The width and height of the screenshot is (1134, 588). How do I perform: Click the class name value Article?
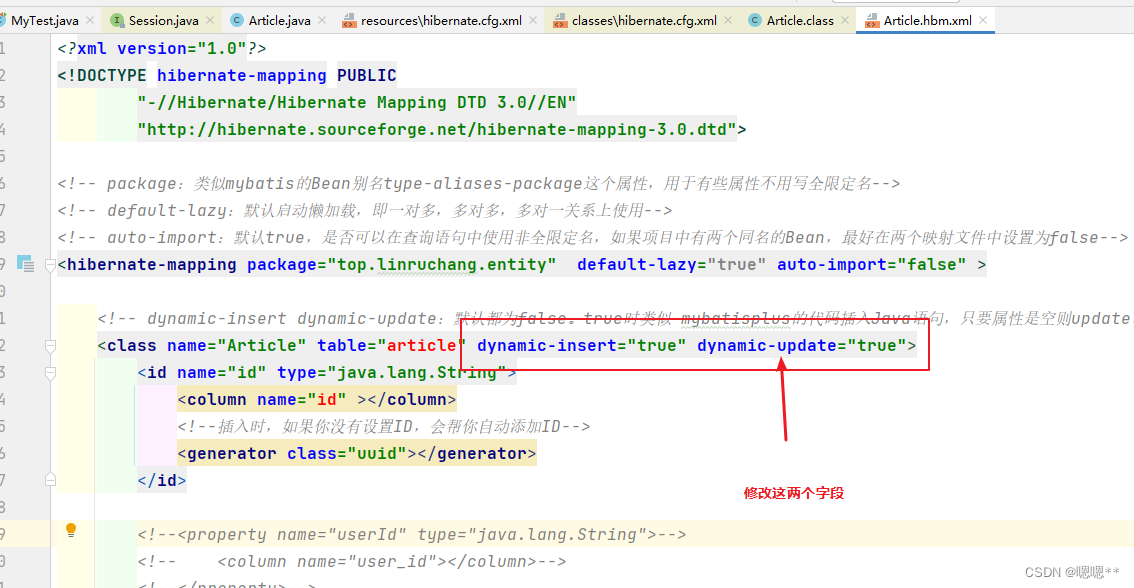[x=262, y=346]
